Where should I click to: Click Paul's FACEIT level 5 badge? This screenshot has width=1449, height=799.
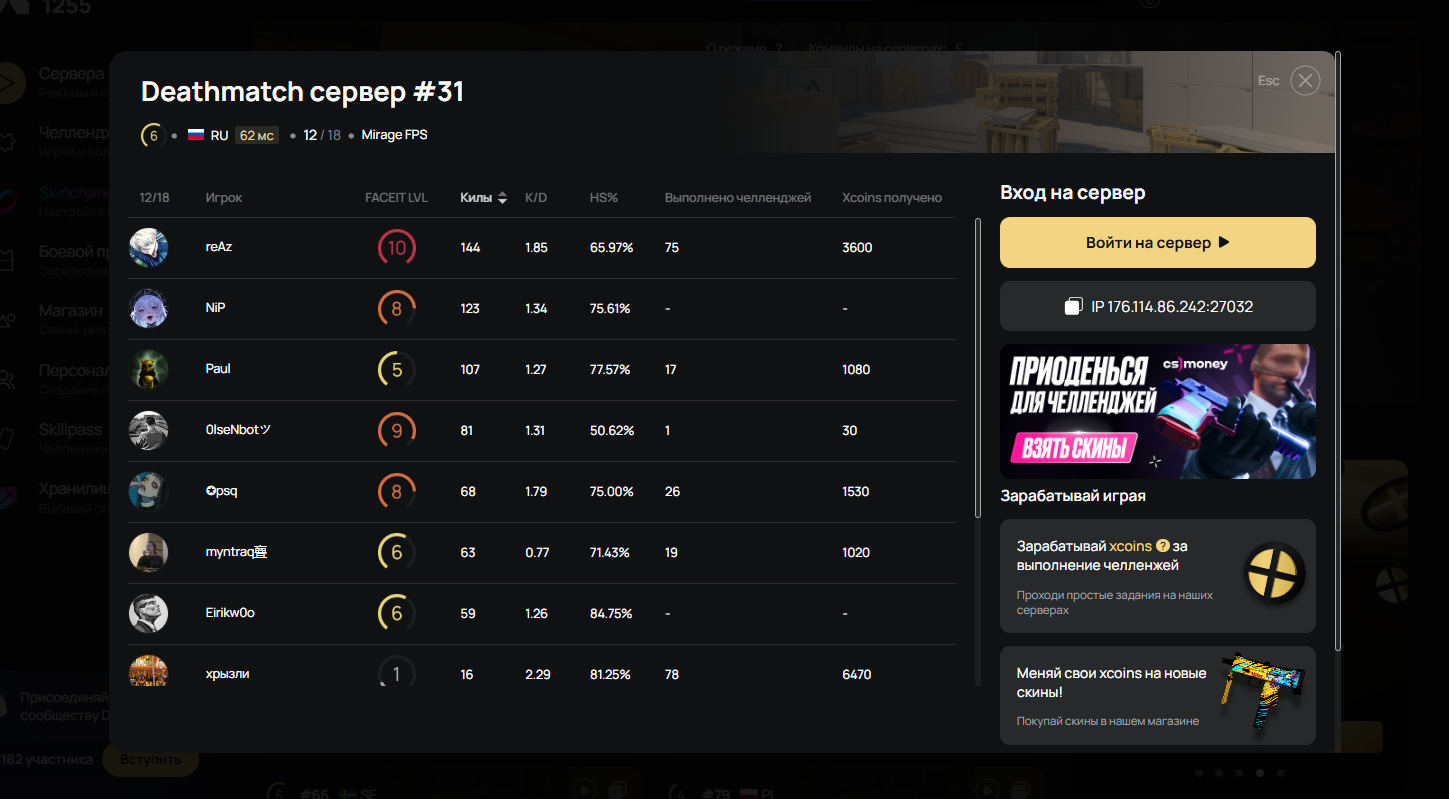397,370
